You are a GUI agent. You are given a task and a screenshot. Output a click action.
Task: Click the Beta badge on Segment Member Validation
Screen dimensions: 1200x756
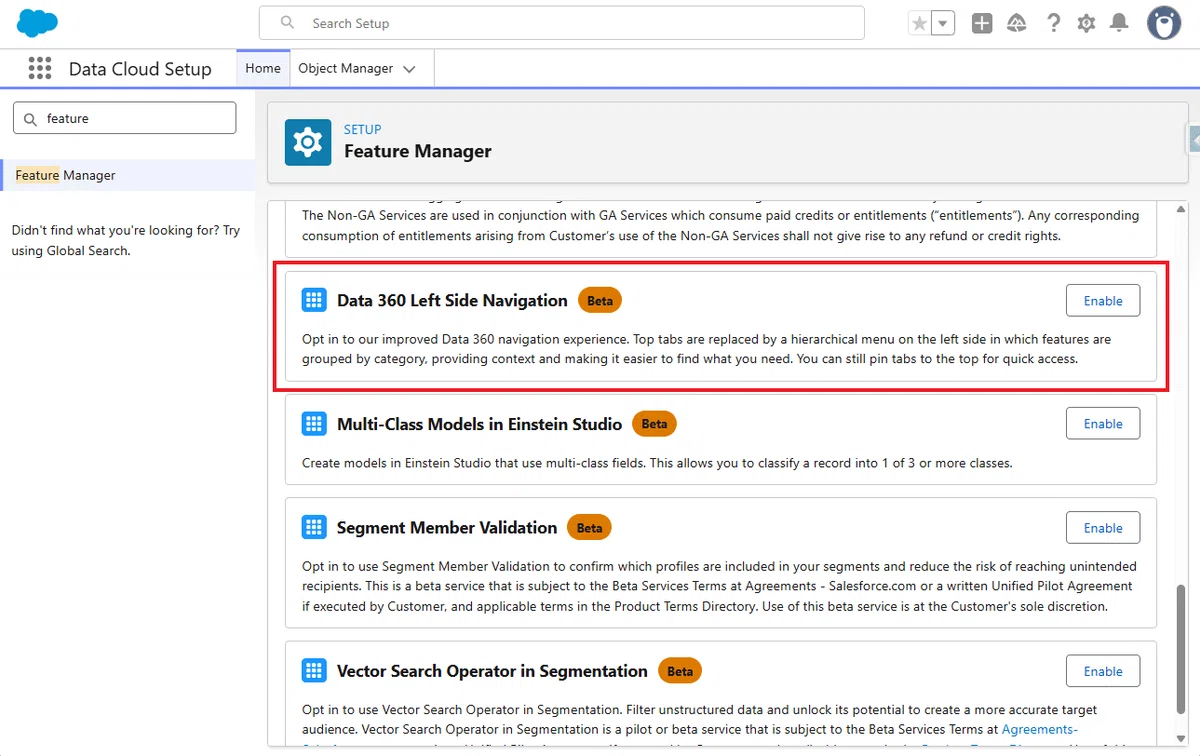(x=589, y=527)
